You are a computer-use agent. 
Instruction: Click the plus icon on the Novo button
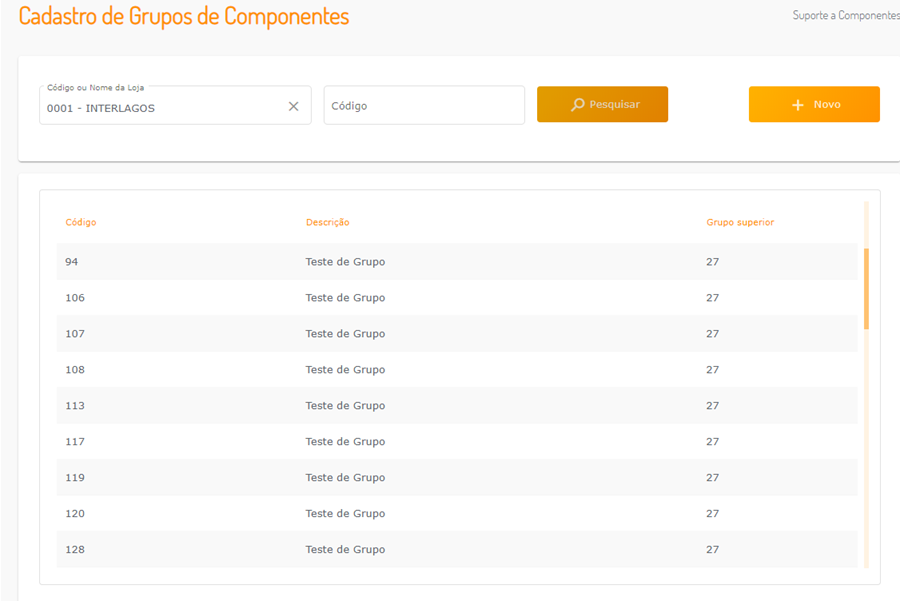point(798,105)
